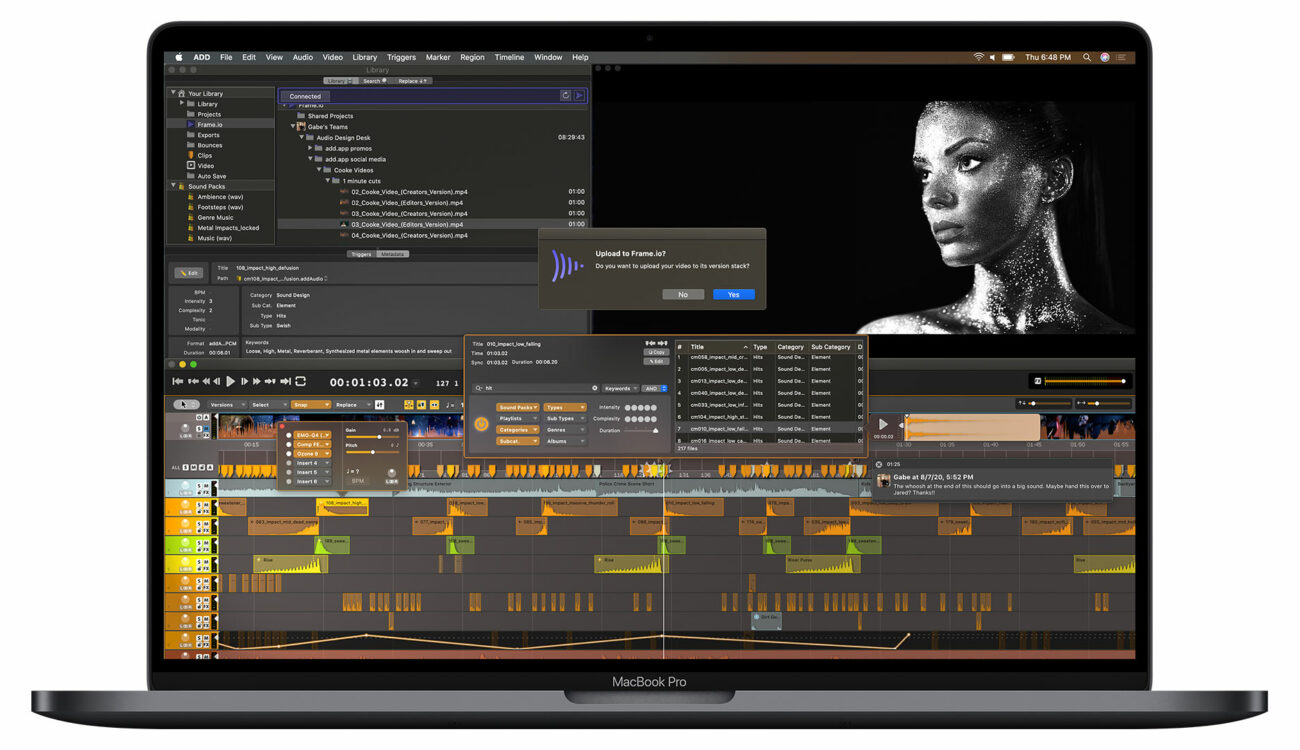This screenshot has width=1300, height=750.
Task: Open the Timeline menu
Action: [509, 57]
